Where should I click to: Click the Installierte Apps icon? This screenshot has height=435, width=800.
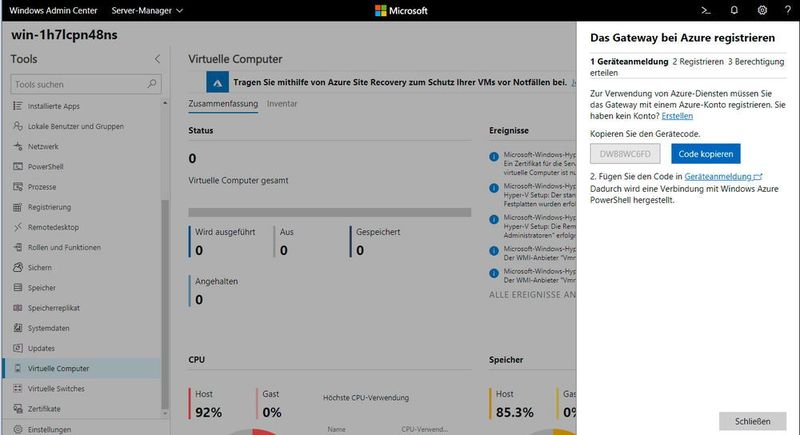point(18,106)
